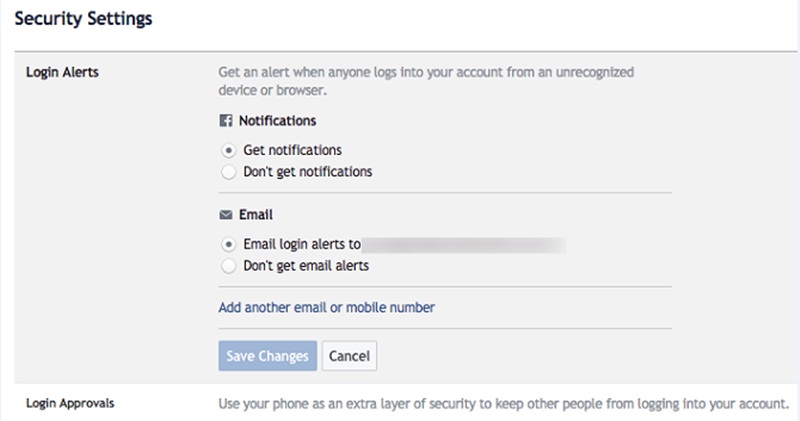Click the Facebook logo icon beside Notifications
800x421 pixels.
pyautogui.click(x=226, y=121)
